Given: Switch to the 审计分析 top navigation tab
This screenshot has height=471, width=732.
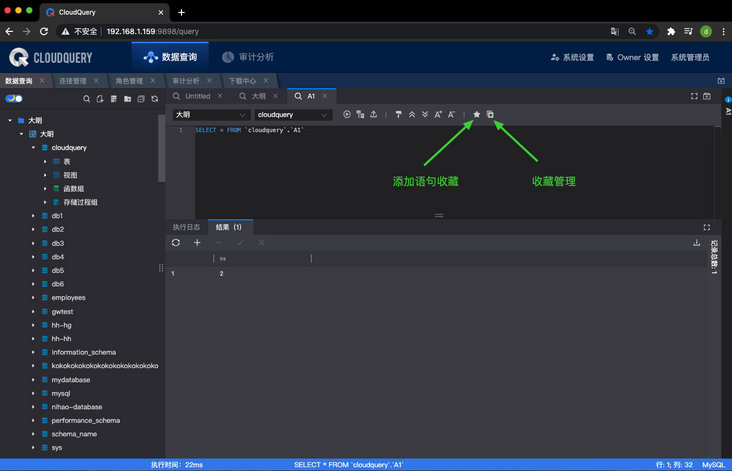Looking at the screenshot, I should pos(250,57).
